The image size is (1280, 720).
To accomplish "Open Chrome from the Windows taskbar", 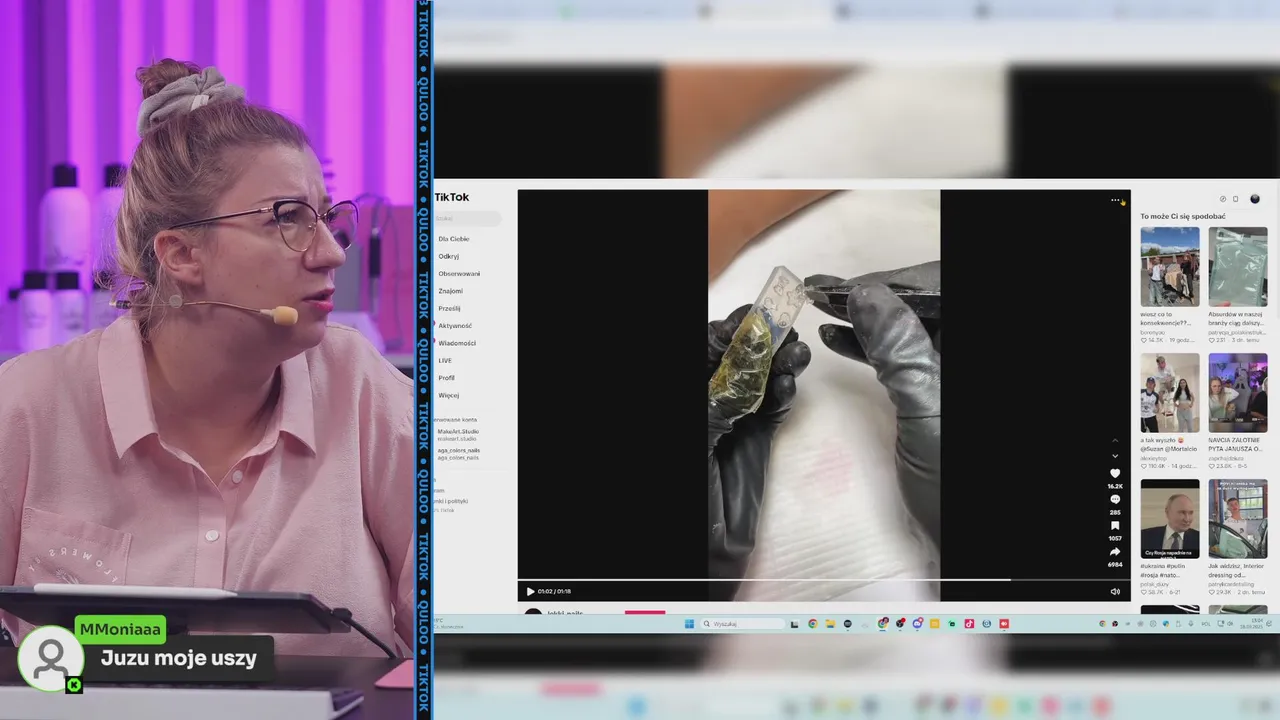I will pos(813,624).
